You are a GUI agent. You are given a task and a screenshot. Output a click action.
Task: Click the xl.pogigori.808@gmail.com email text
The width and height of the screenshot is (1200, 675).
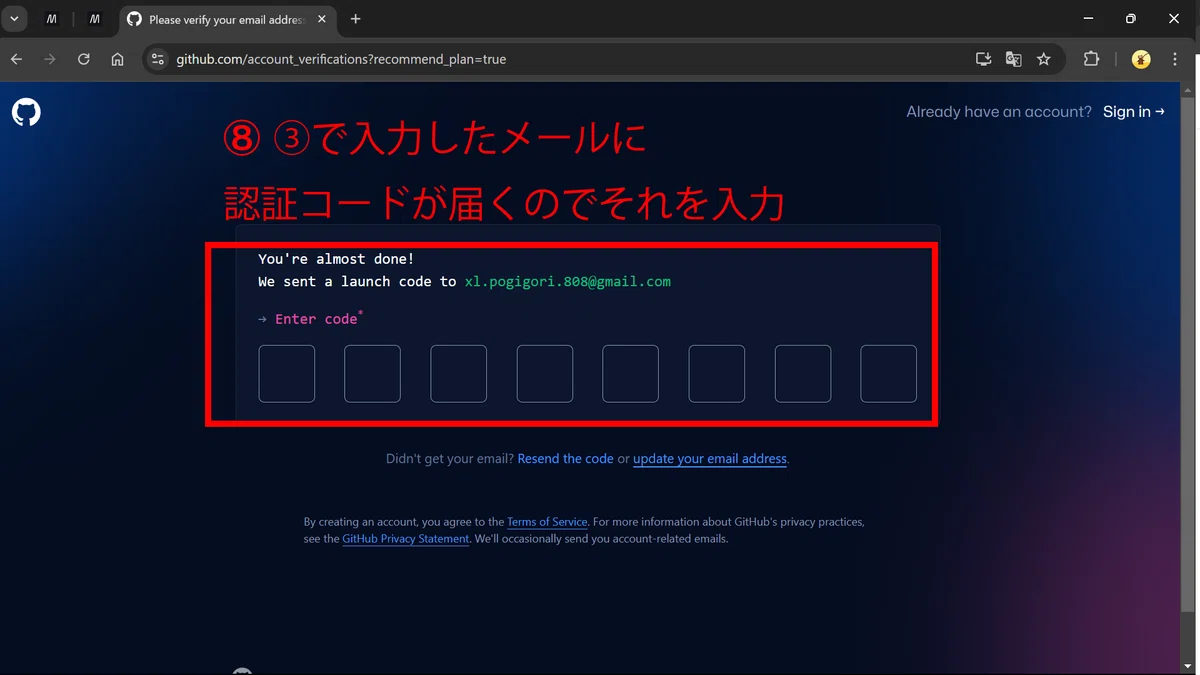[568, 282]
